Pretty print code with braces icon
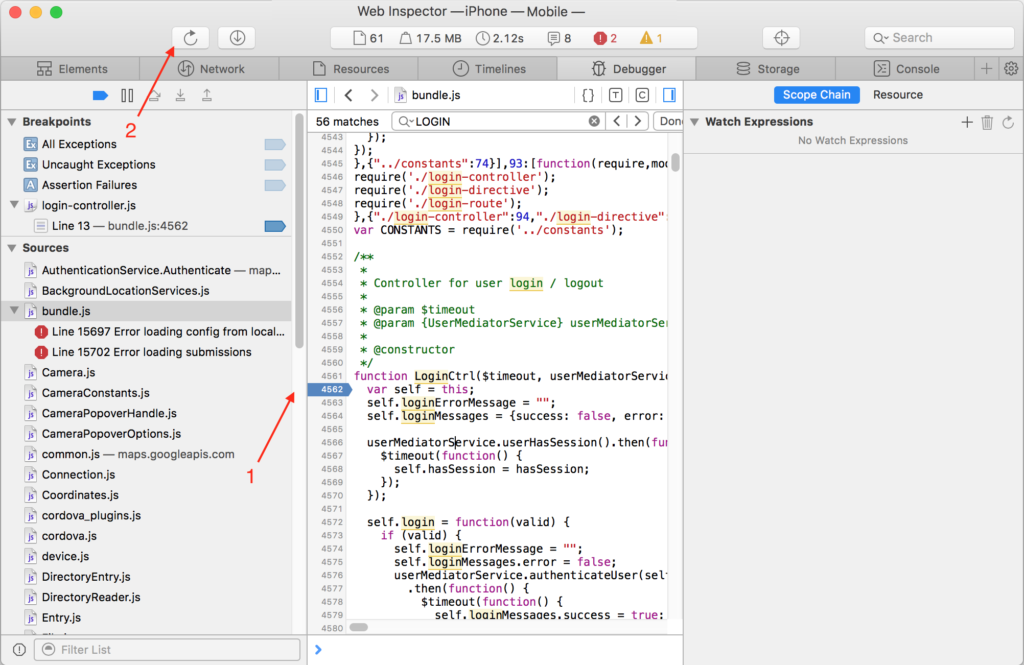 tap(588, 95)
